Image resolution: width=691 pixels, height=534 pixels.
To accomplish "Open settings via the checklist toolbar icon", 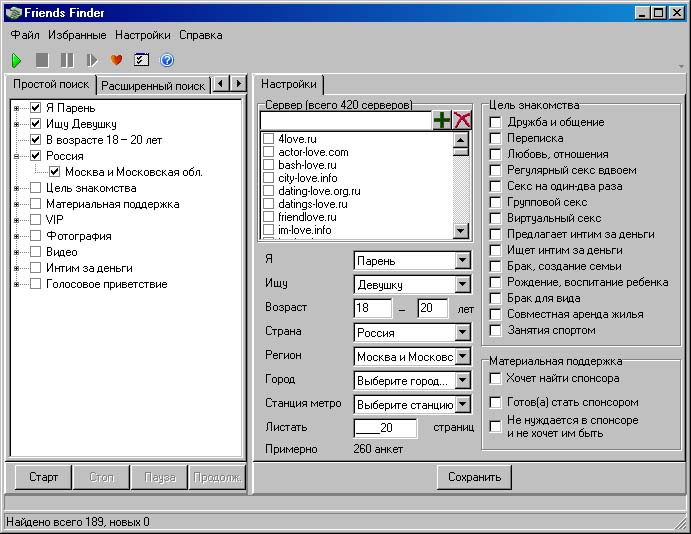I will 142,60.
